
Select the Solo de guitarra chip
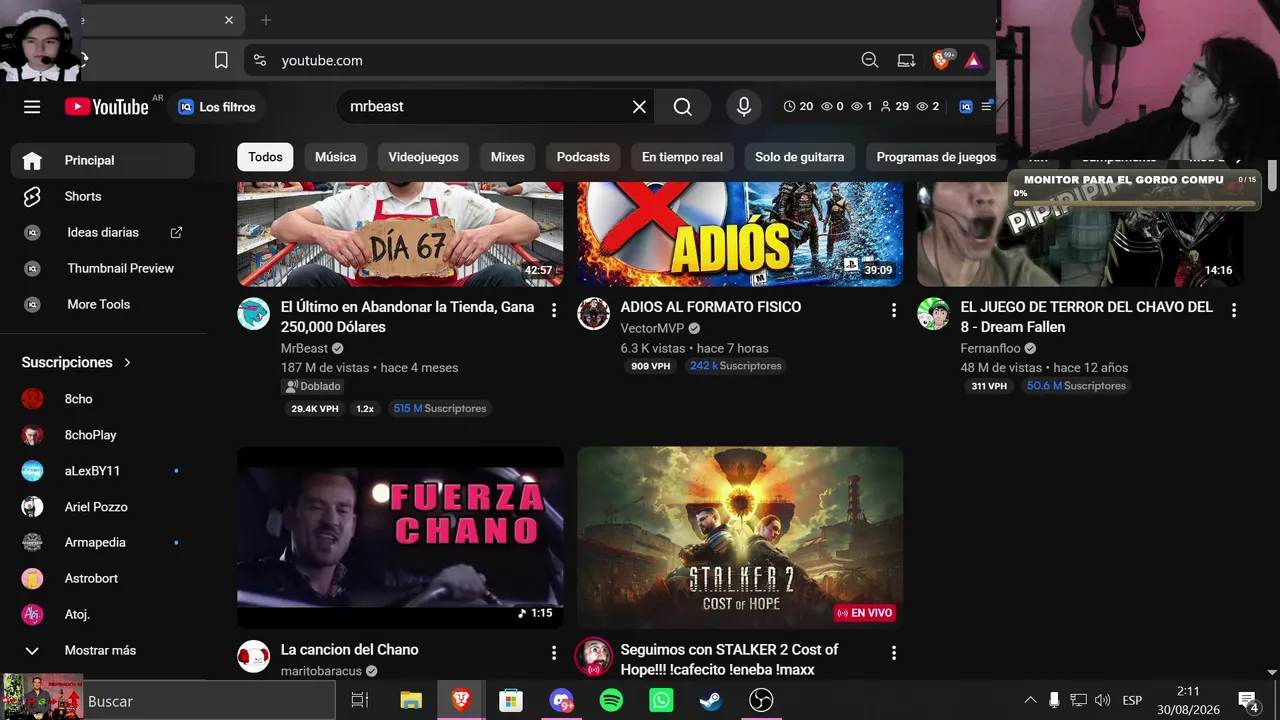click(x=799, y=157)
